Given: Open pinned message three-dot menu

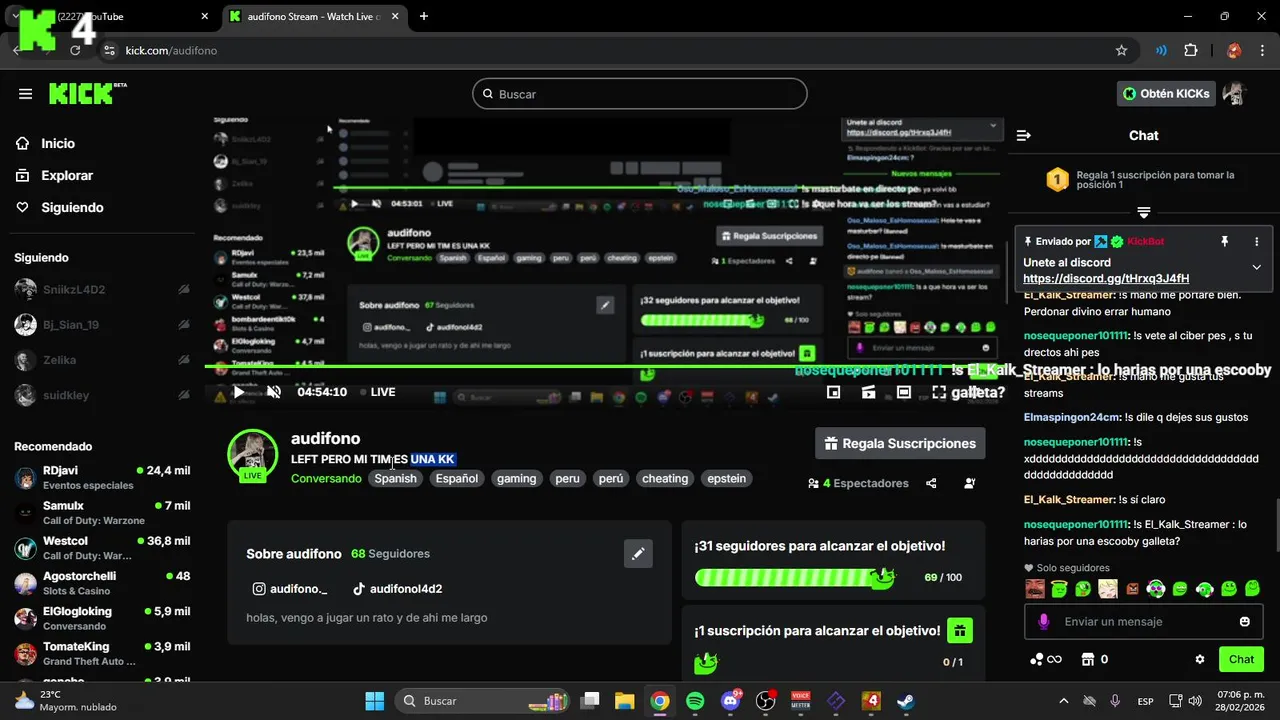Looking at the screenshot, I should point(1257,241).
